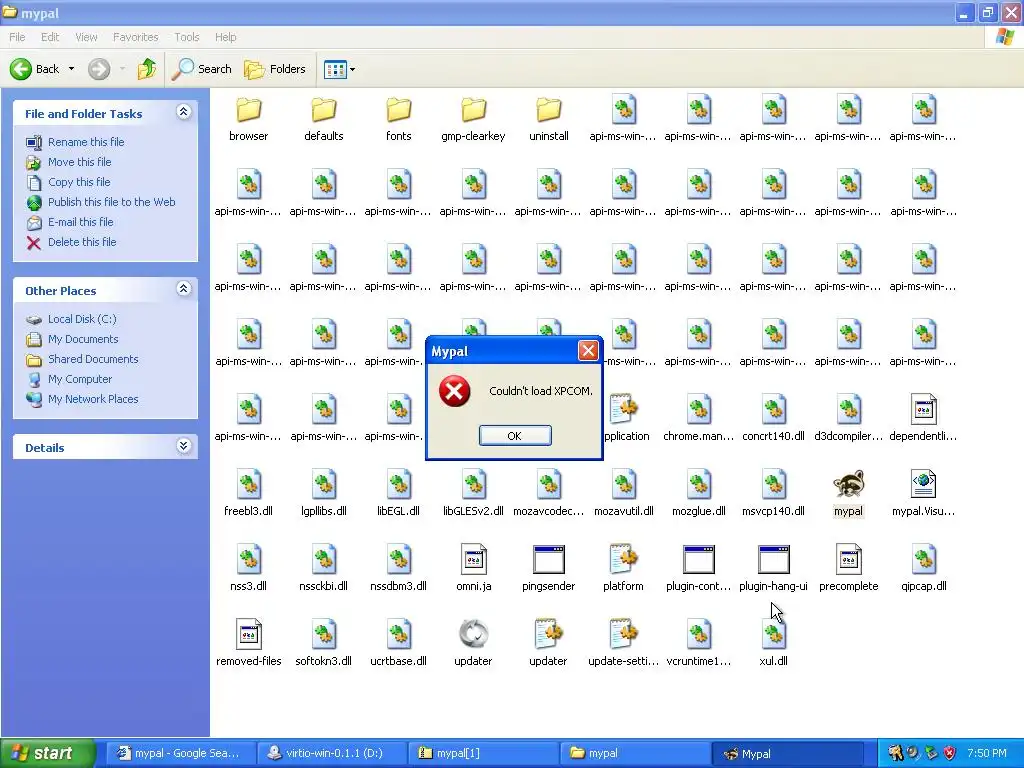Click E-mail this file
1024x768 pixels.
[80, 222]
